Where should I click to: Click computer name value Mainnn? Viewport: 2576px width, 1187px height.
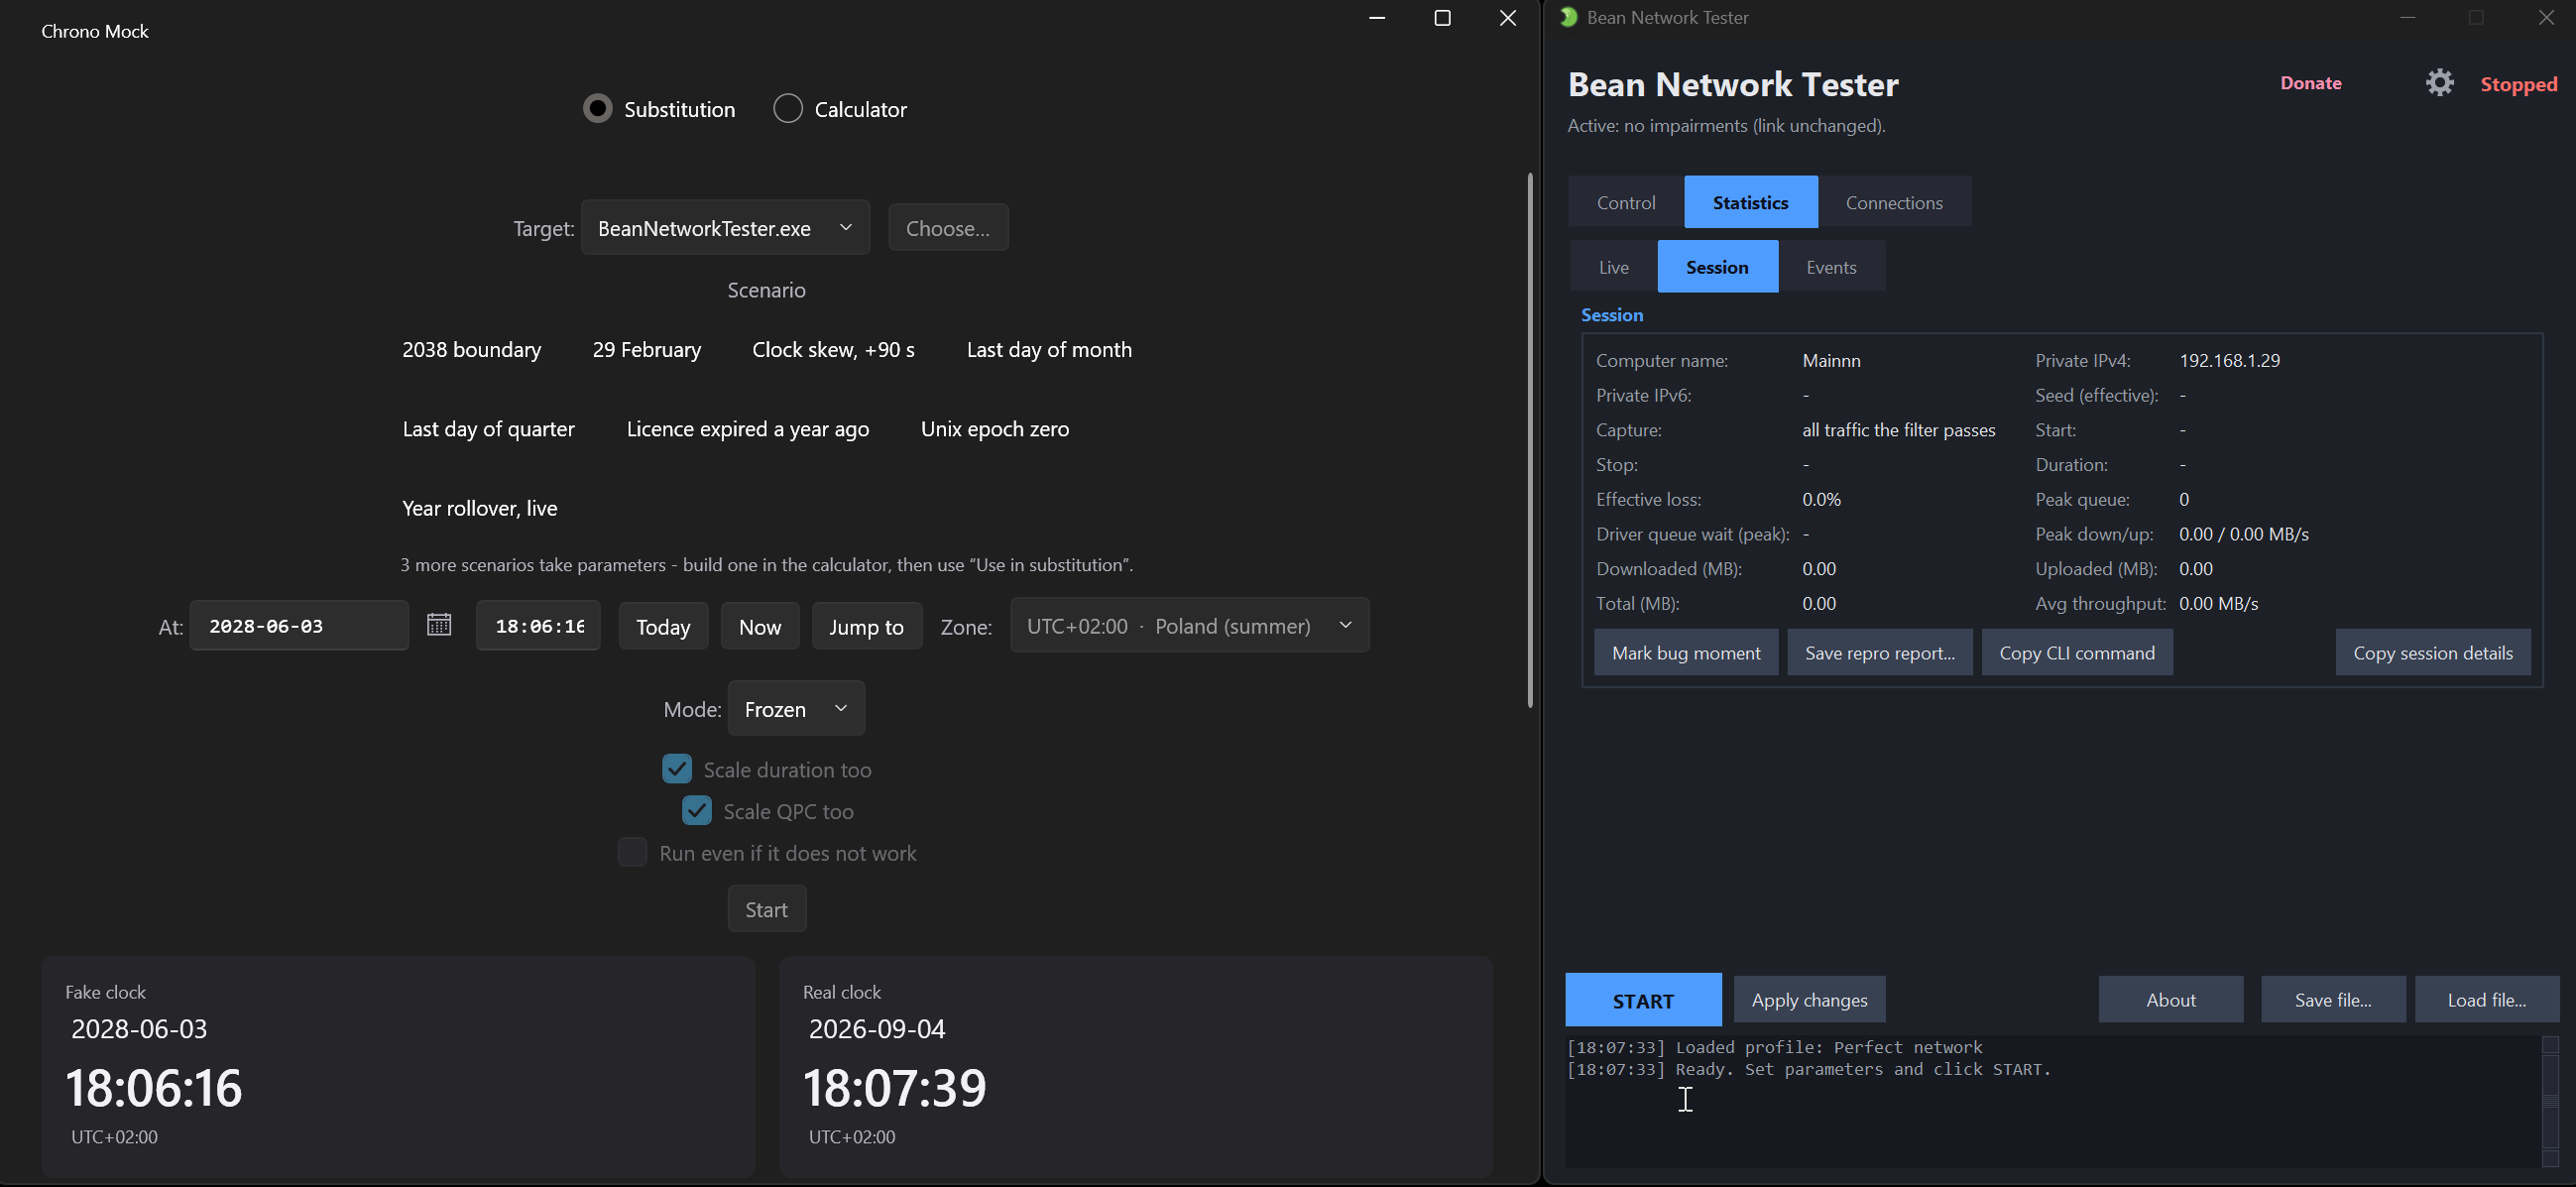click(x=1831, y=360)
